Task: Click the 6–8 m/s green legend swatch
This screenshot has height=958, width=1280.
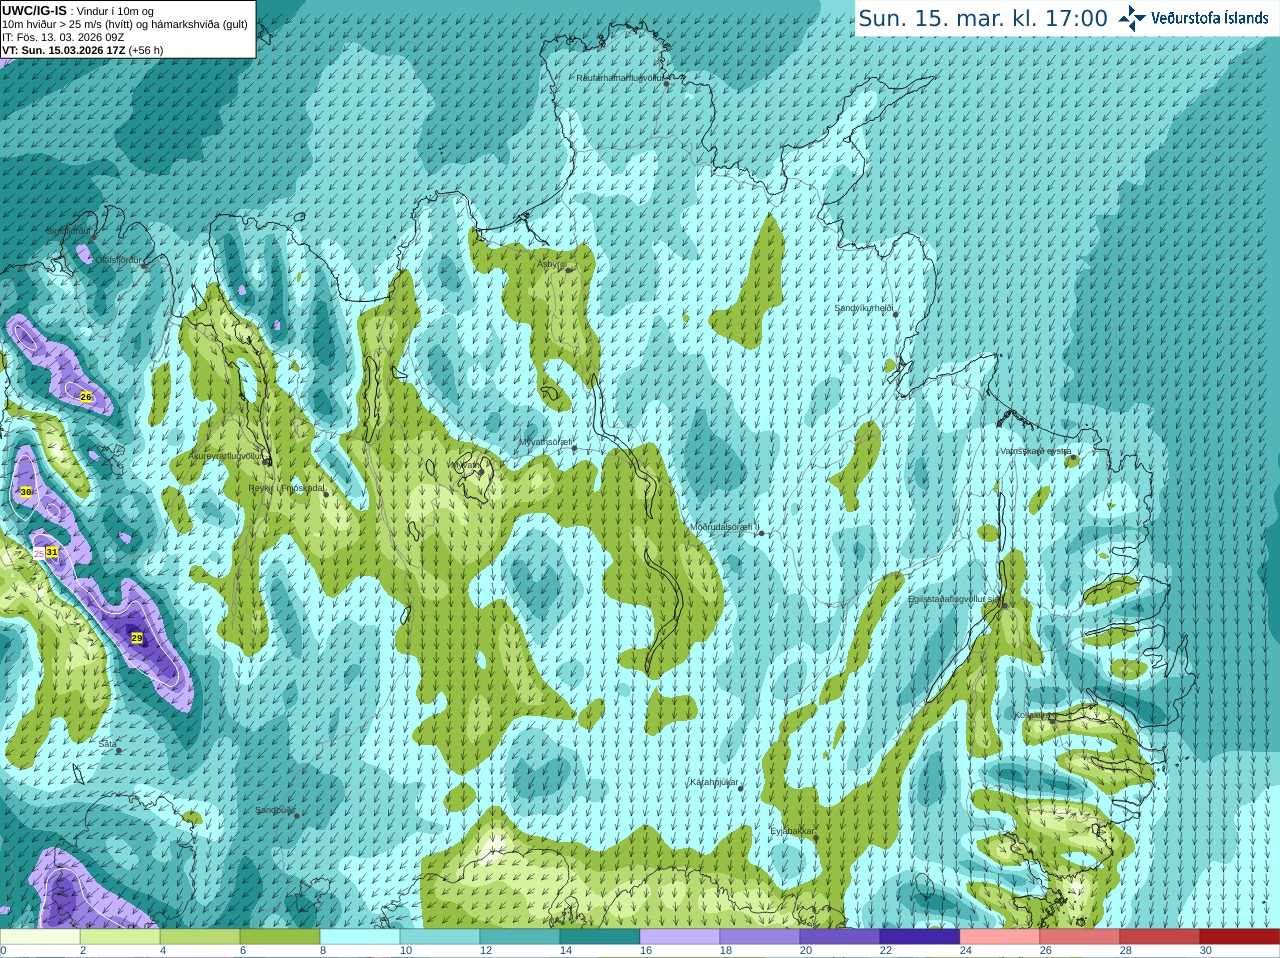Action: click(x=280, y=936)
